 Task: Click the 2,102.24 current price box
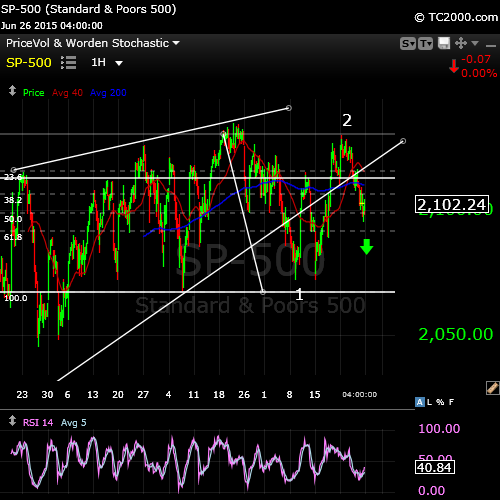[x=452, y=204]
